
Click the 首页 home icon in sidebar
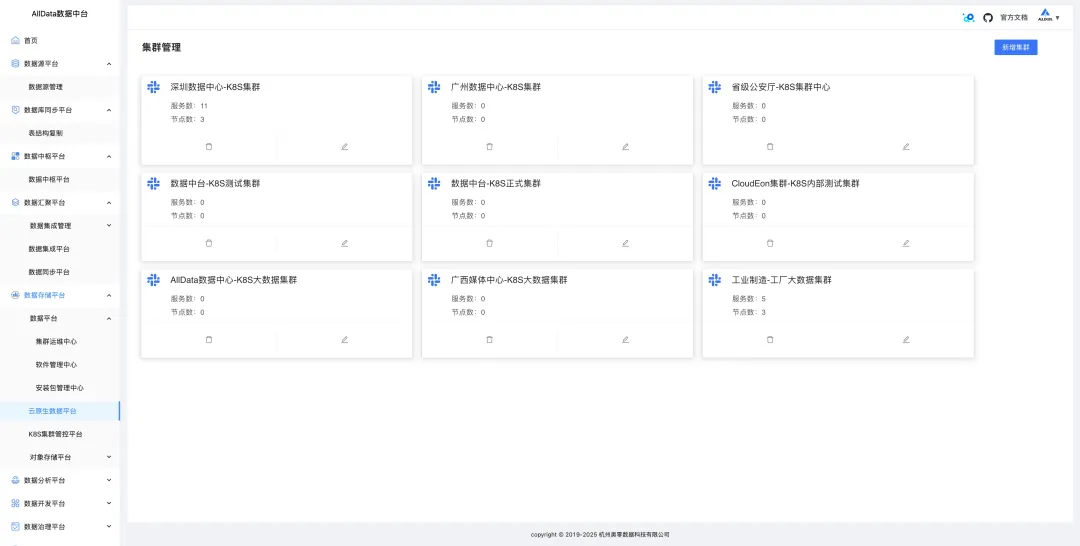click(x=15, y=41)
